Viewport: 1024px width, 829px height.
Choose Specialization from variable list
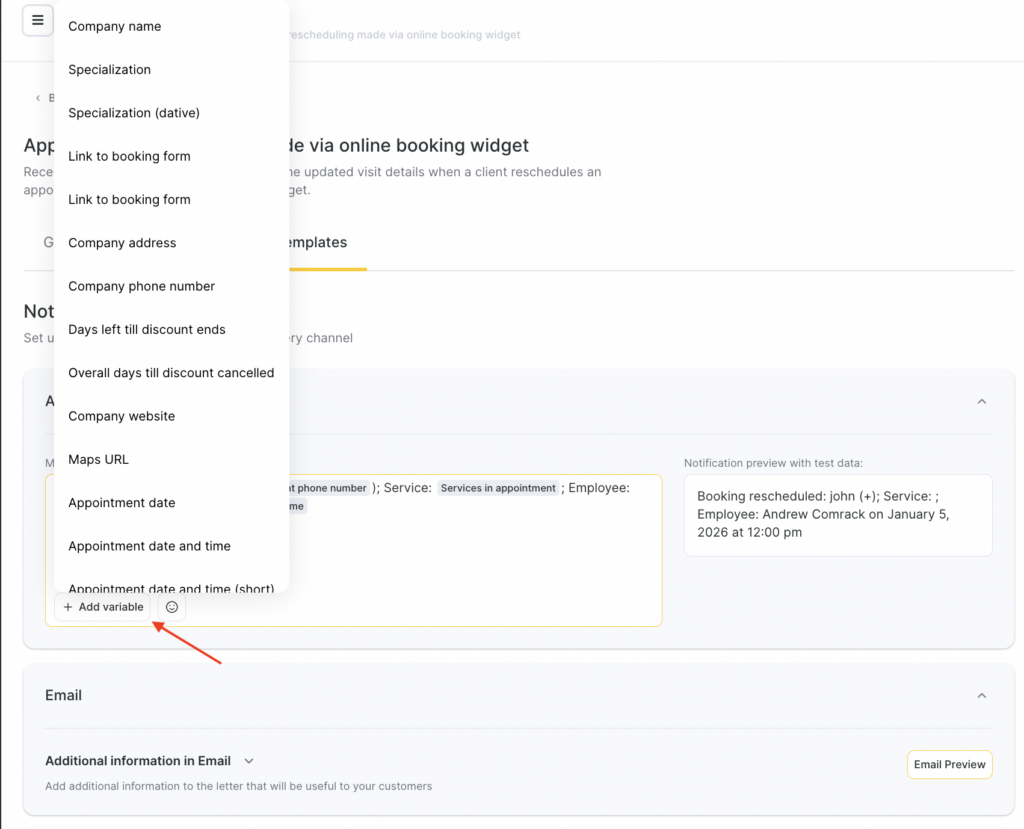click(110, 70)
